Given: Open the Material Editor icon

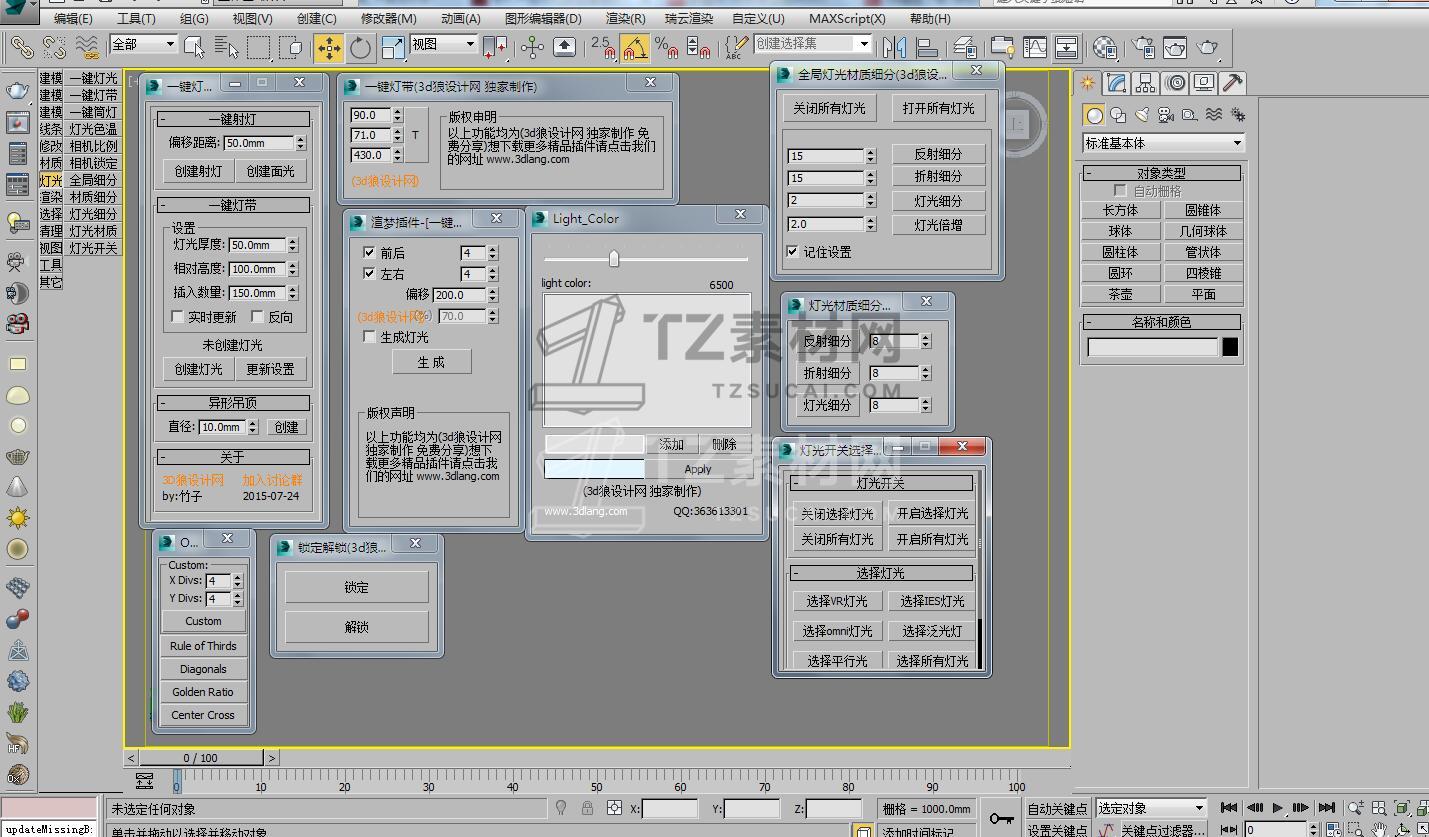Looking at the screenshot, I should (1105, 47).
